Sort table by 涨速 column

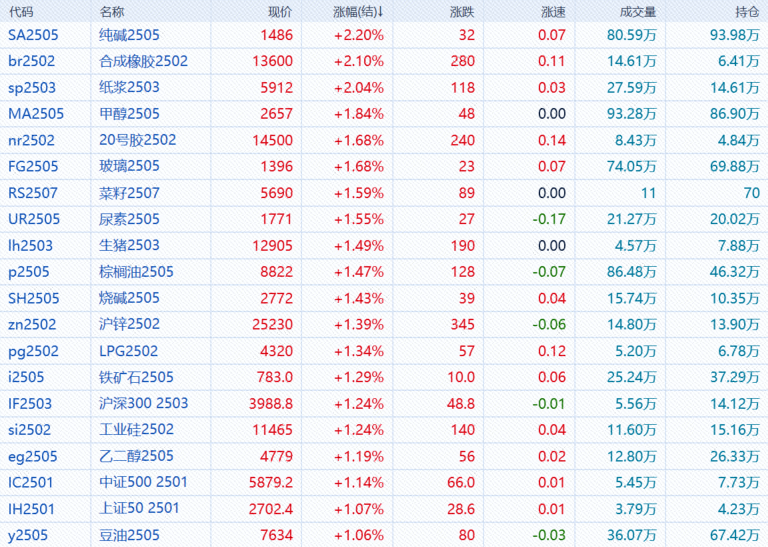(x=552, y=12)
